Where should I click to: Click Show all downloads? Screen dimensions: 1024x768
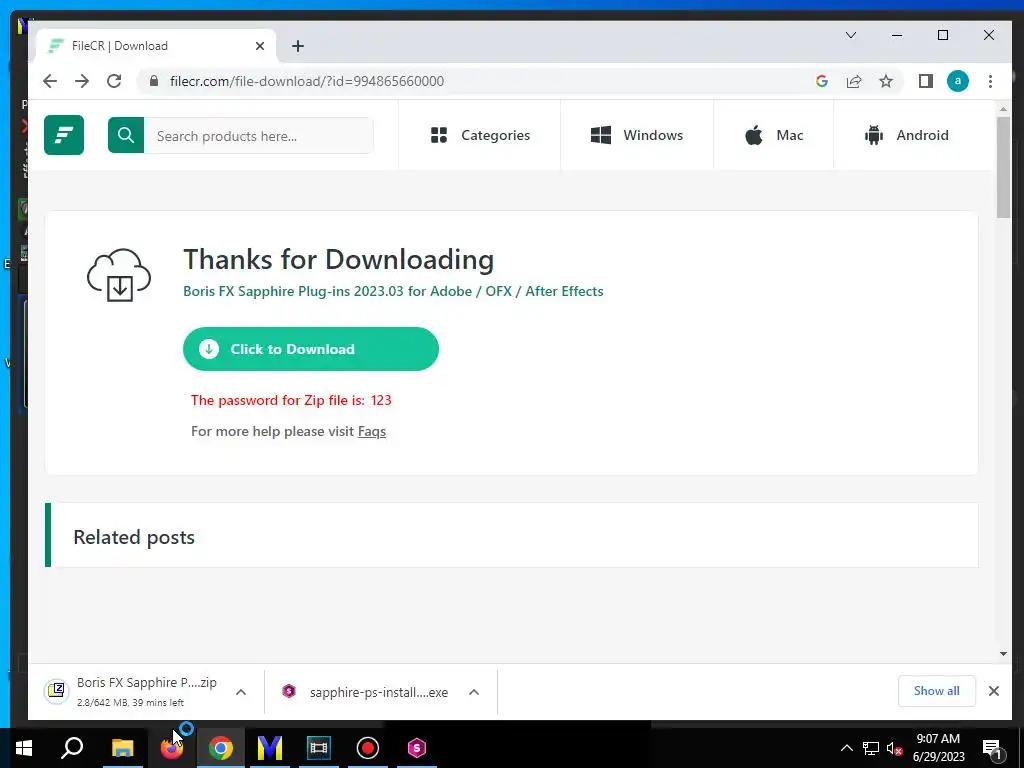point(936,691)
